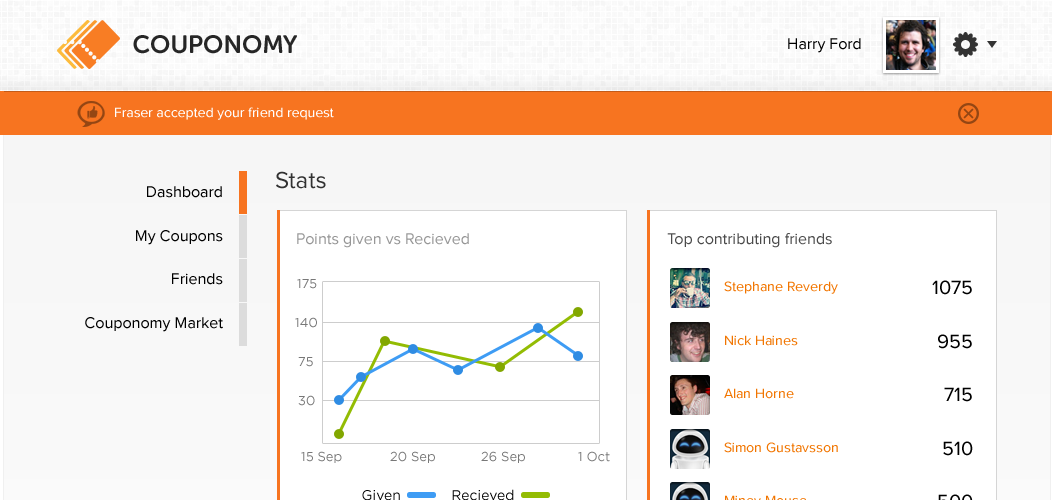Open Simon Gustavsson's profile link
The height and width of the screenshot is (500, 1052).
780,448
